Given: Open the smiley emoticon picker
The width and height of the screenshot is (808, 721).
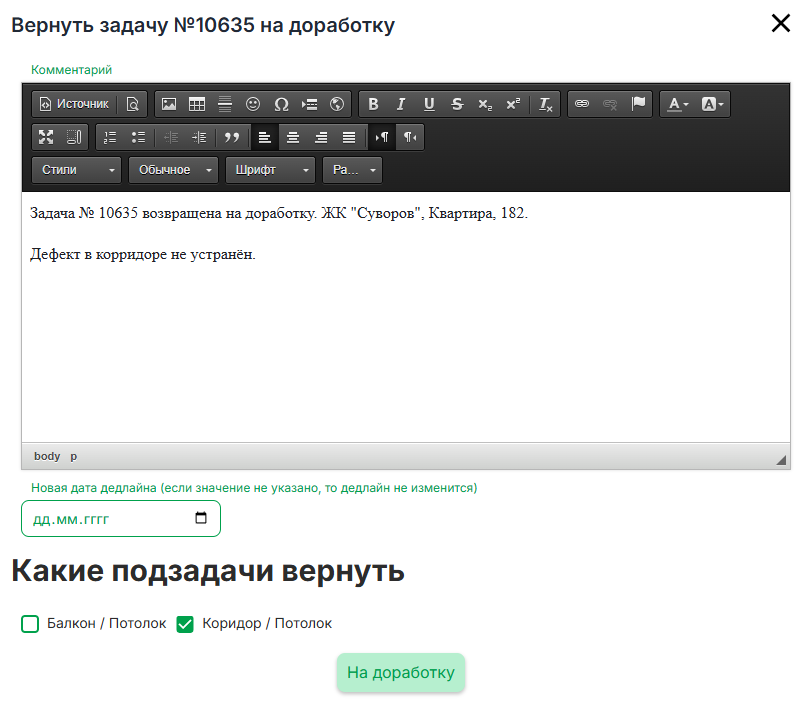Looking at the screenshot, I should coord(252,104).
